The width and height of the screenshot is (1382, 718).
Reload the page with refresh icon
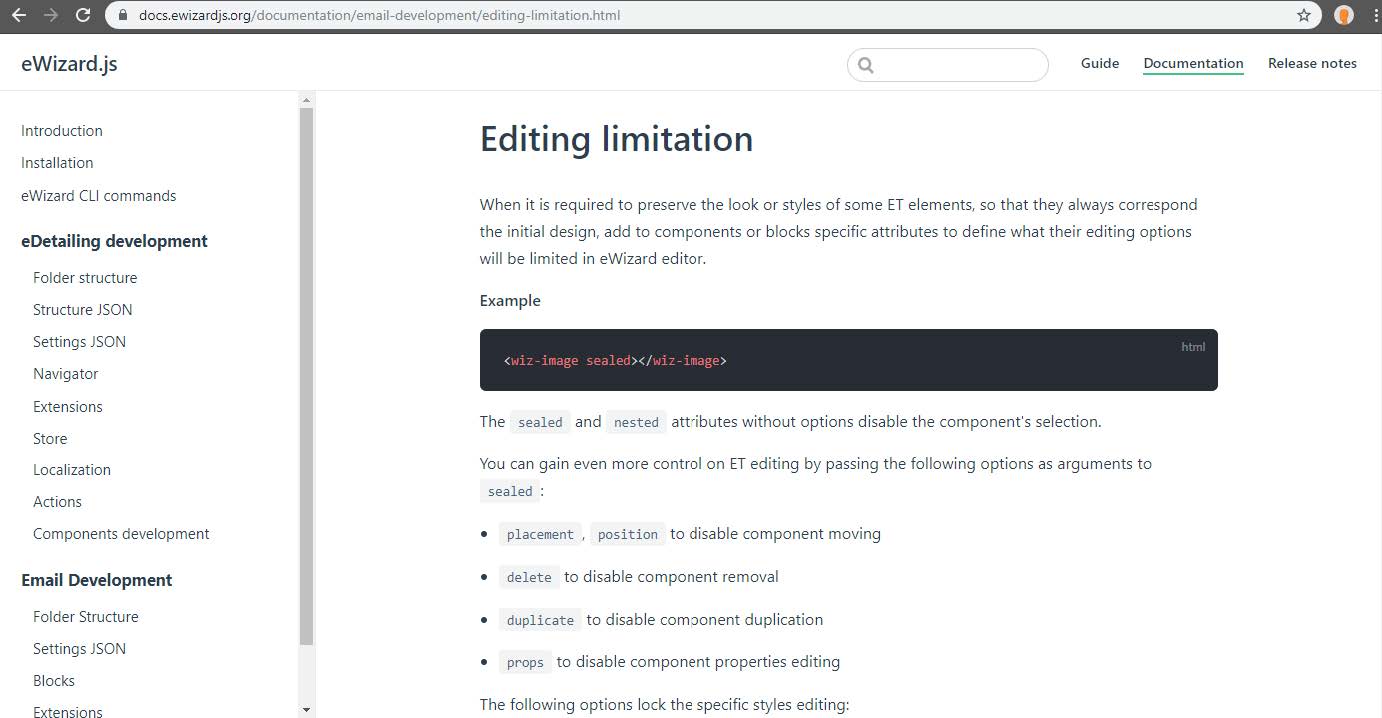(84, 15)
